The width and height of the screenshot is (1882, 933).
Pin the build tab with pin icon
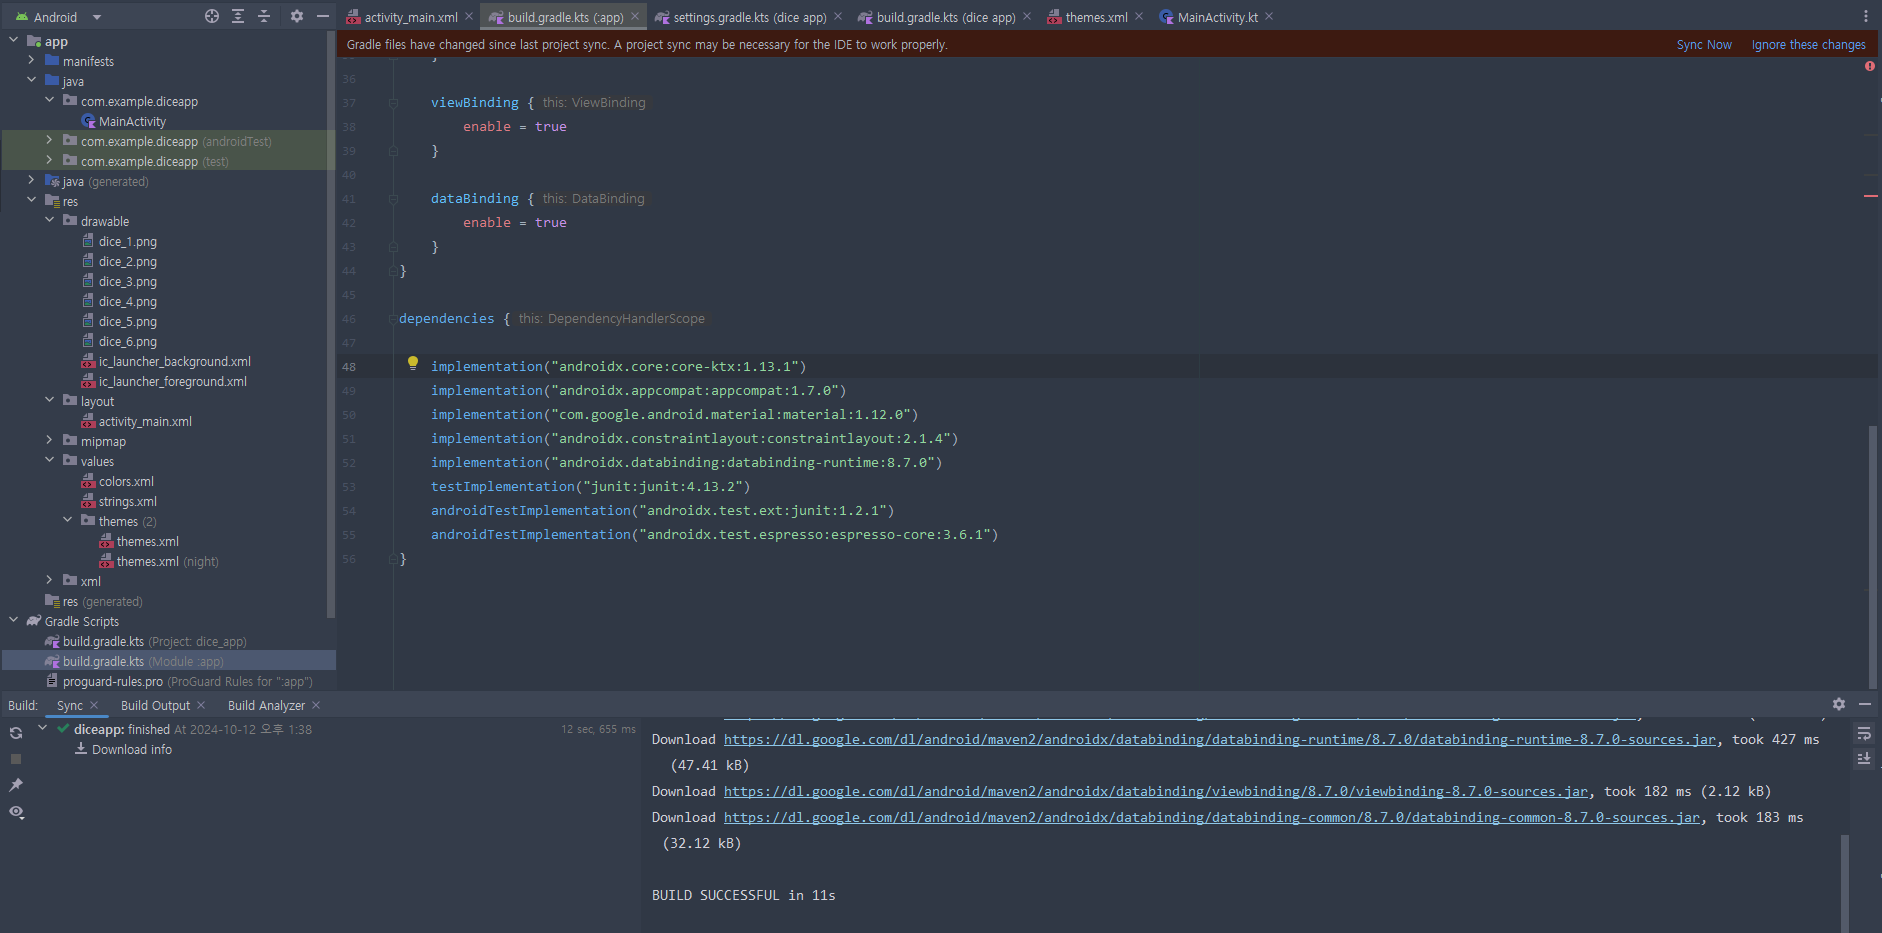pos(16,785)
